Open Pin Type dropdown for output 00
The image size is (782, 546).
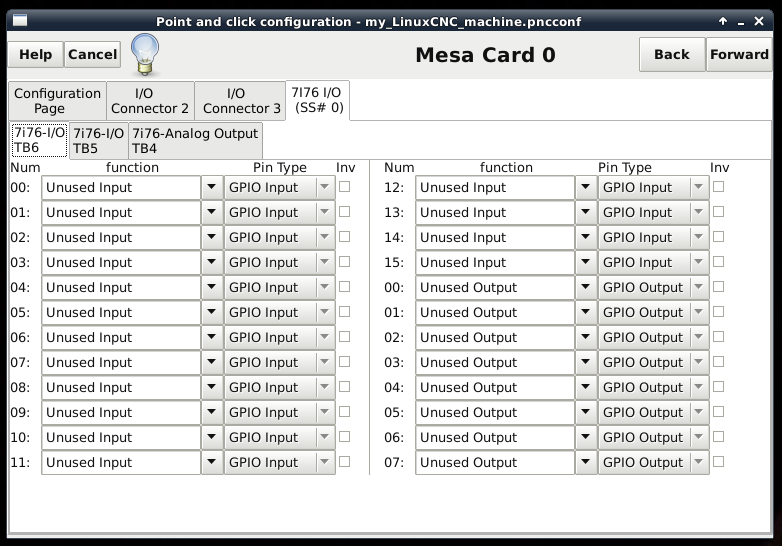653,288
